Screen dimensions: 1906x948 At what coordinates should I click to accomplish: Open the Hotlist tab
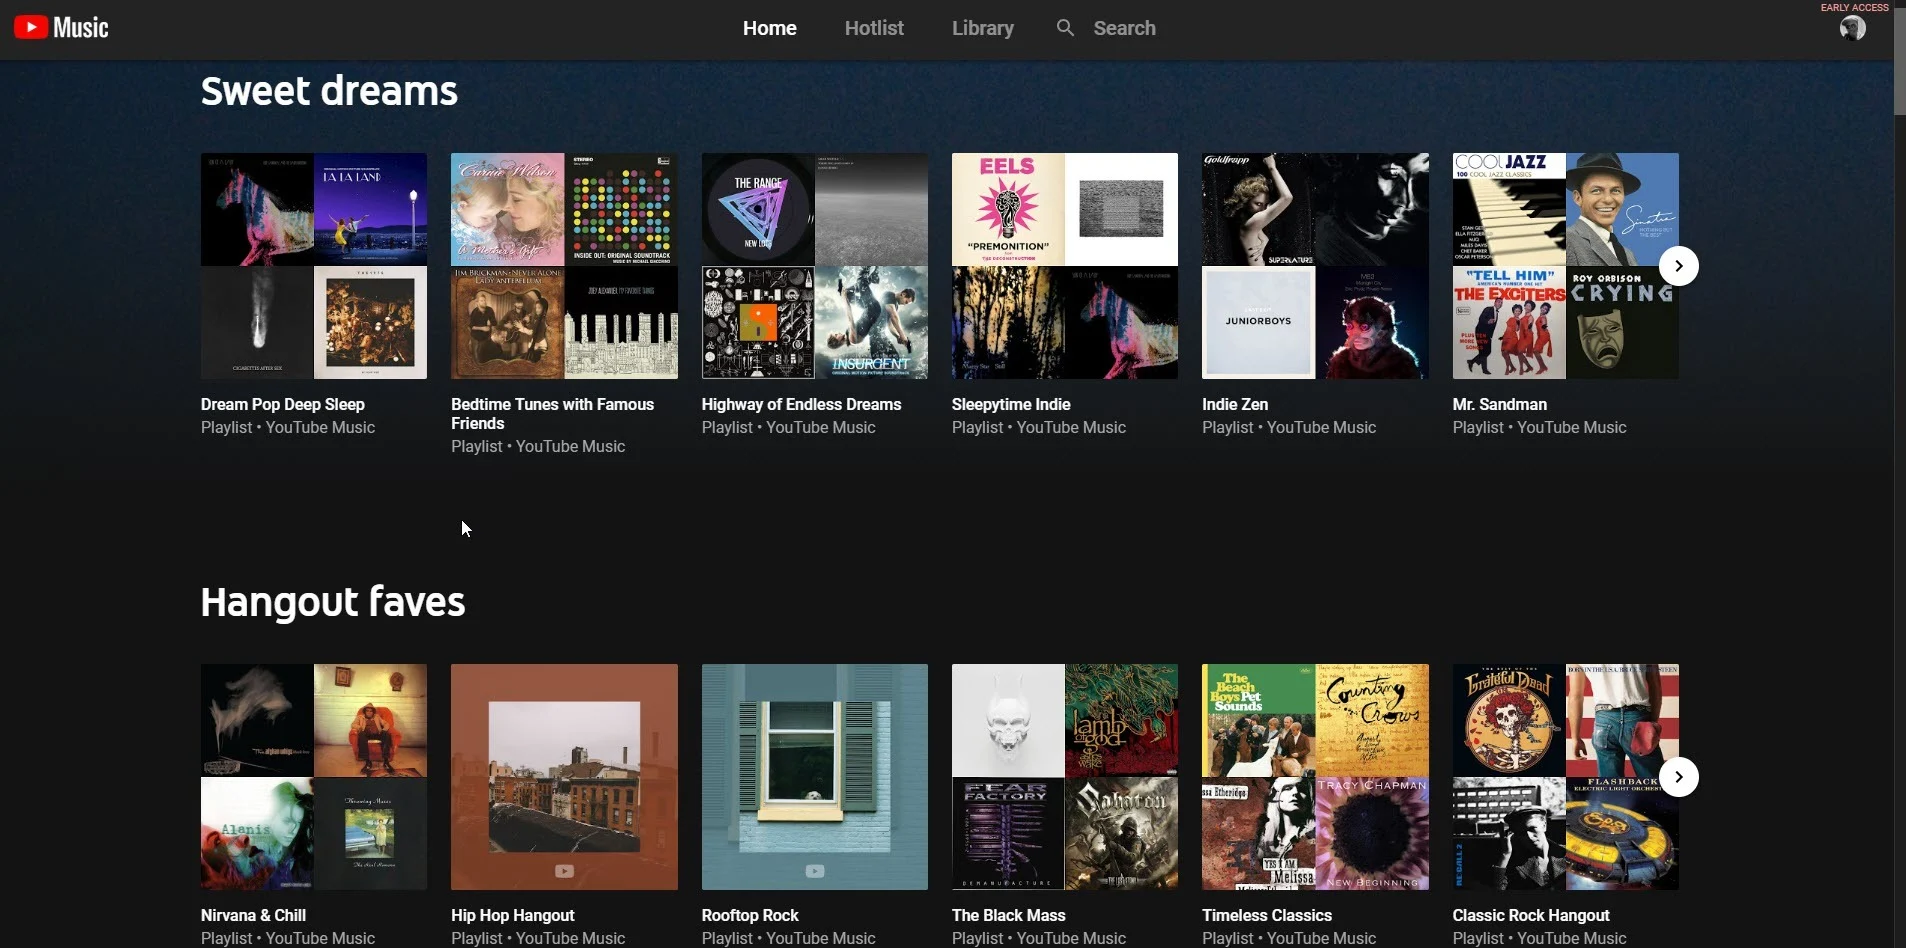click(873, 28)
